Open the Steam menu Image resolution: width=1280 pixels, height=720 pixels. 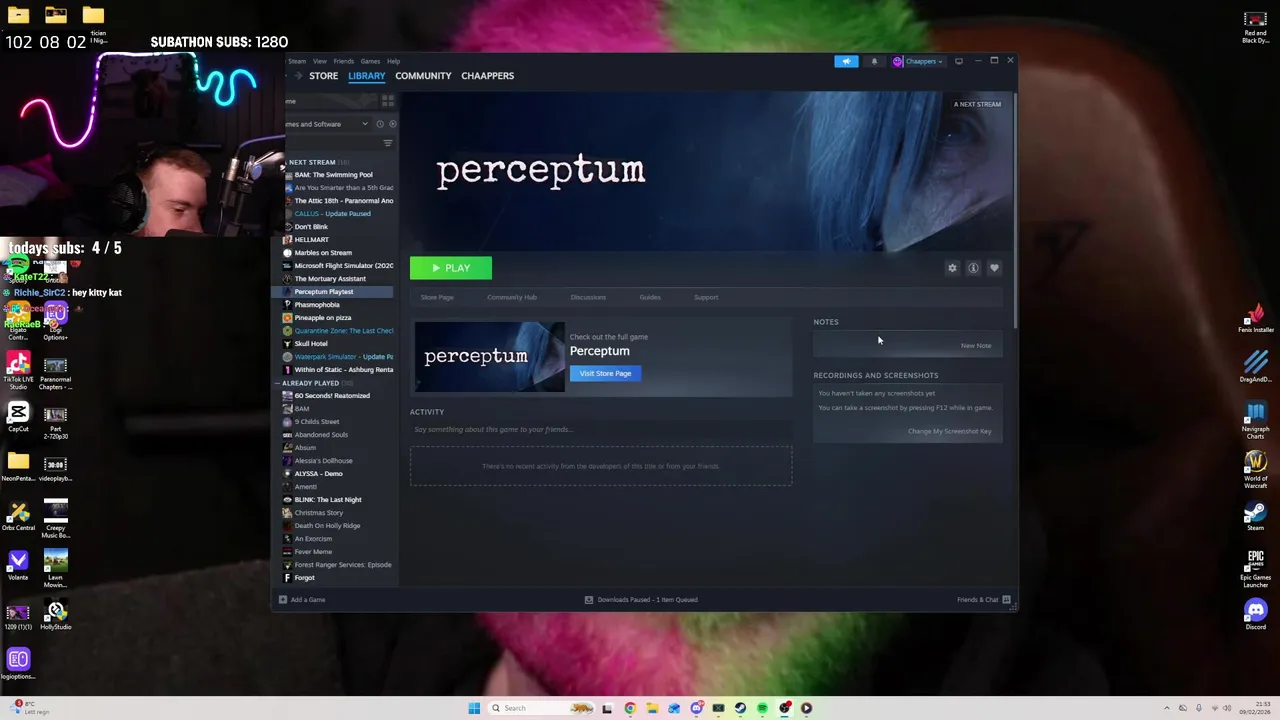tap(297, 61)
